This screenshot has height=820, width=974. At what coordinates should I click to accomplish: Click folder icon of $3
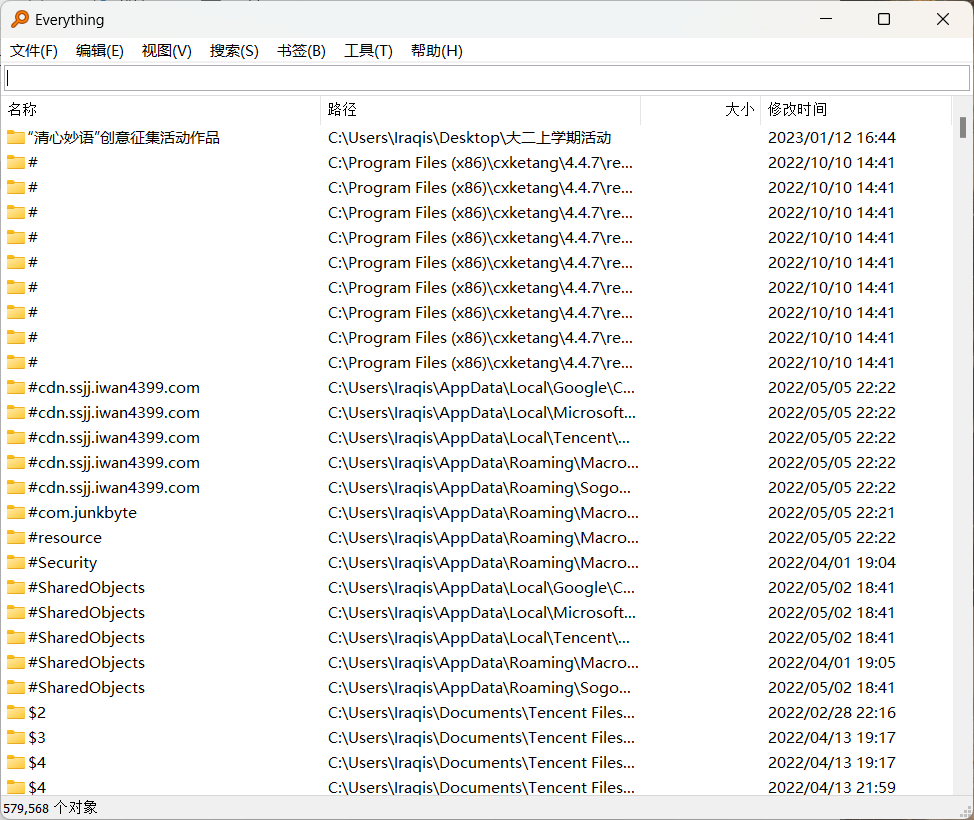point(16,737)
